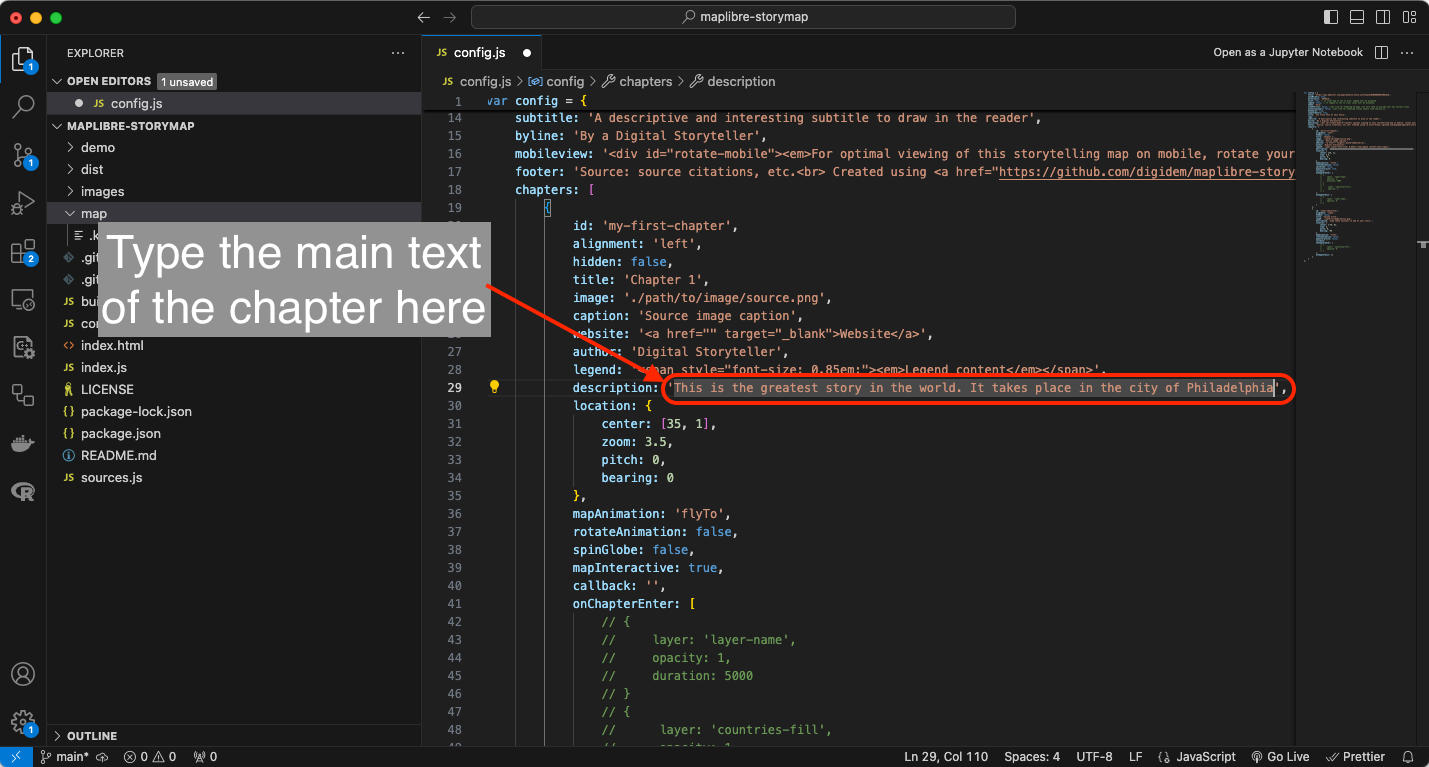
Task: Click Go Live in status bar
Action: click(1280, 757)
